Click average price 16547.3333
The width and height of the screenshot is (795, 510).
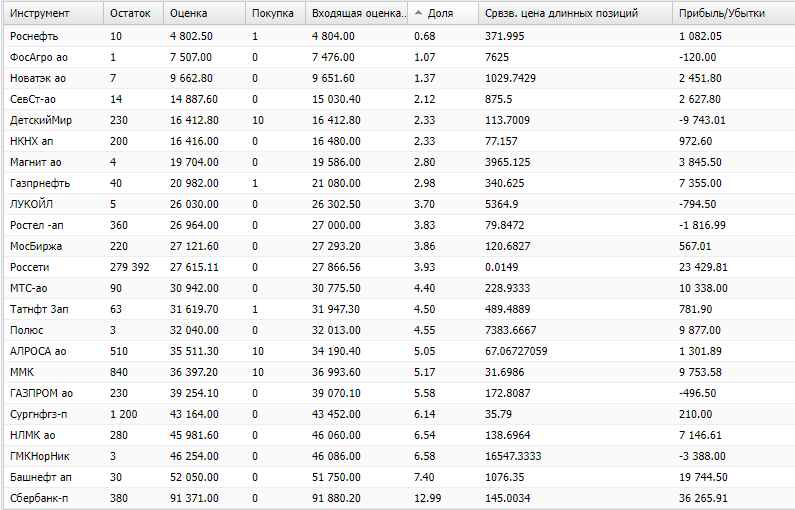[513, 456]
